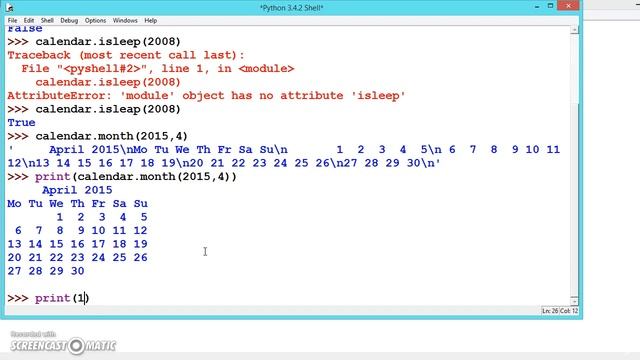The height and width of the screenshot is (360, 640).
Task: Minimize the Python 3.4.2 Shell window
Action: (x=537, y=6)
